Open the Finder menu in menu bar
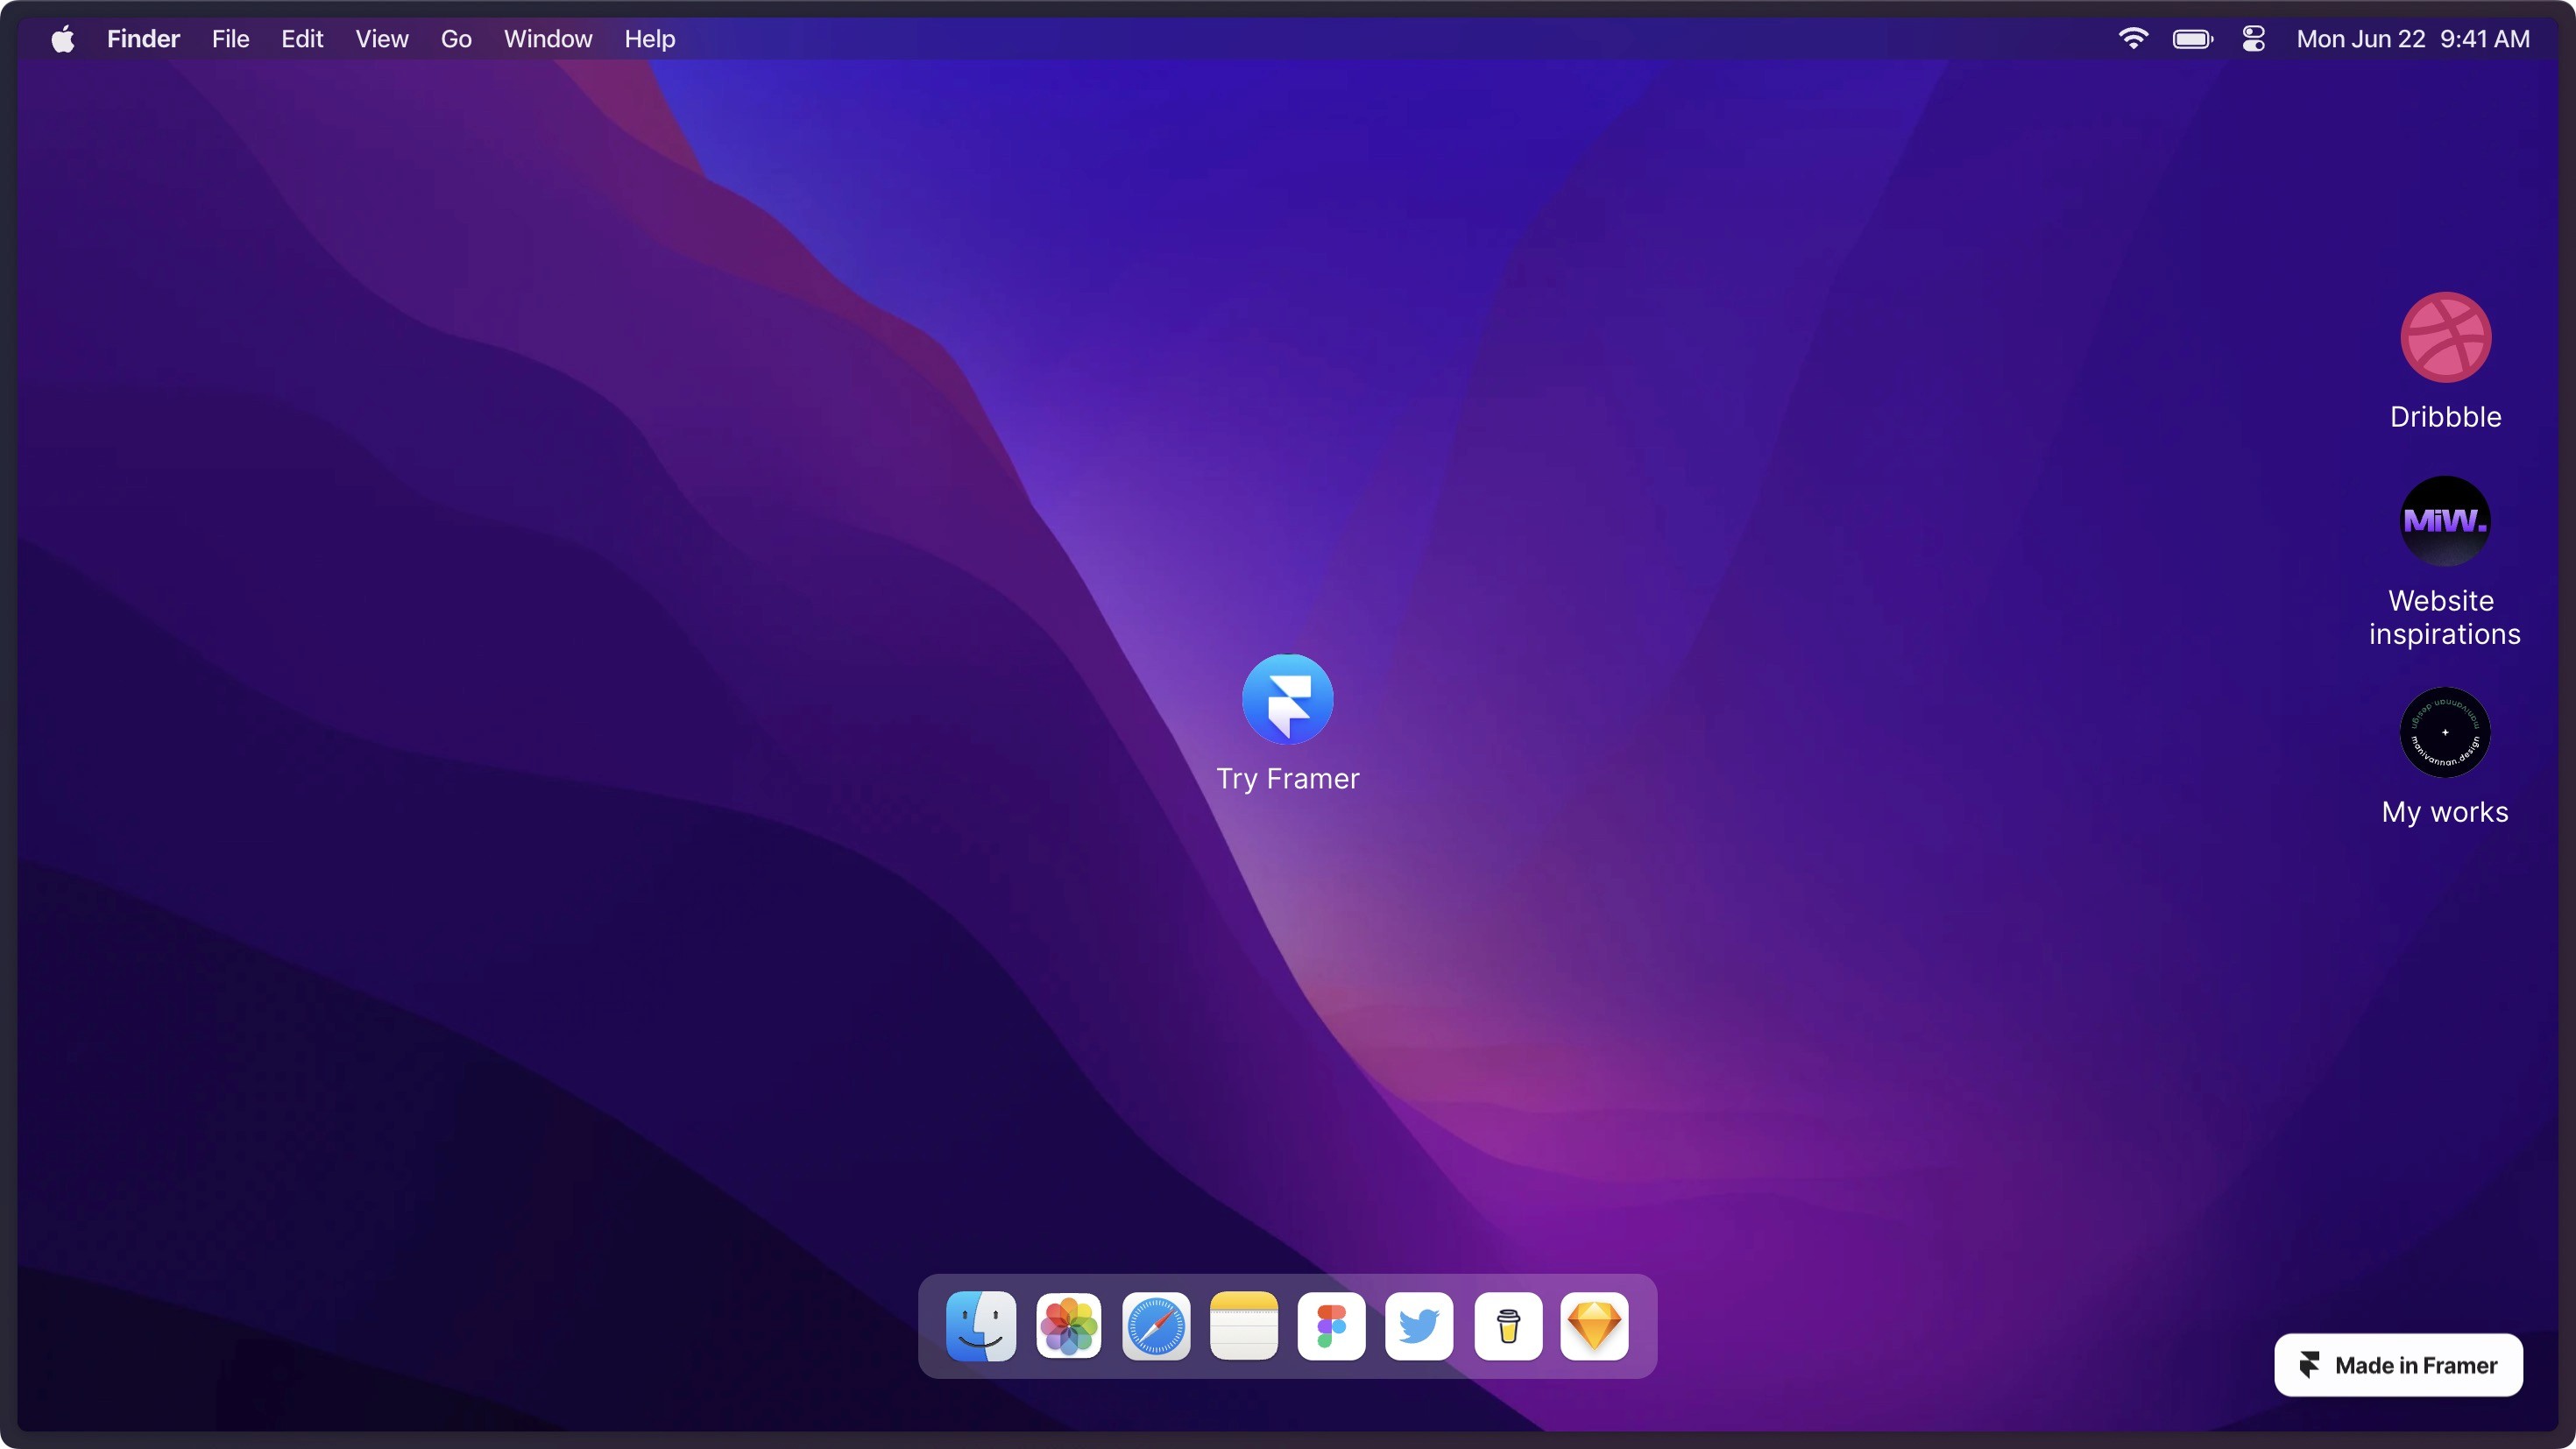Image resolution: width=2576 pixels, height=1449 pixels. (x=143, y=39)
